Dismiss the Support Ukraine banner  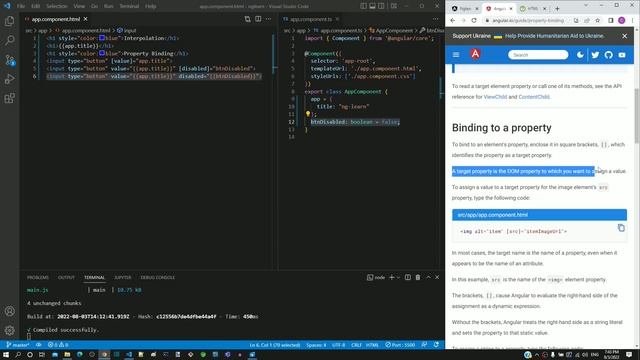(624, 36)
